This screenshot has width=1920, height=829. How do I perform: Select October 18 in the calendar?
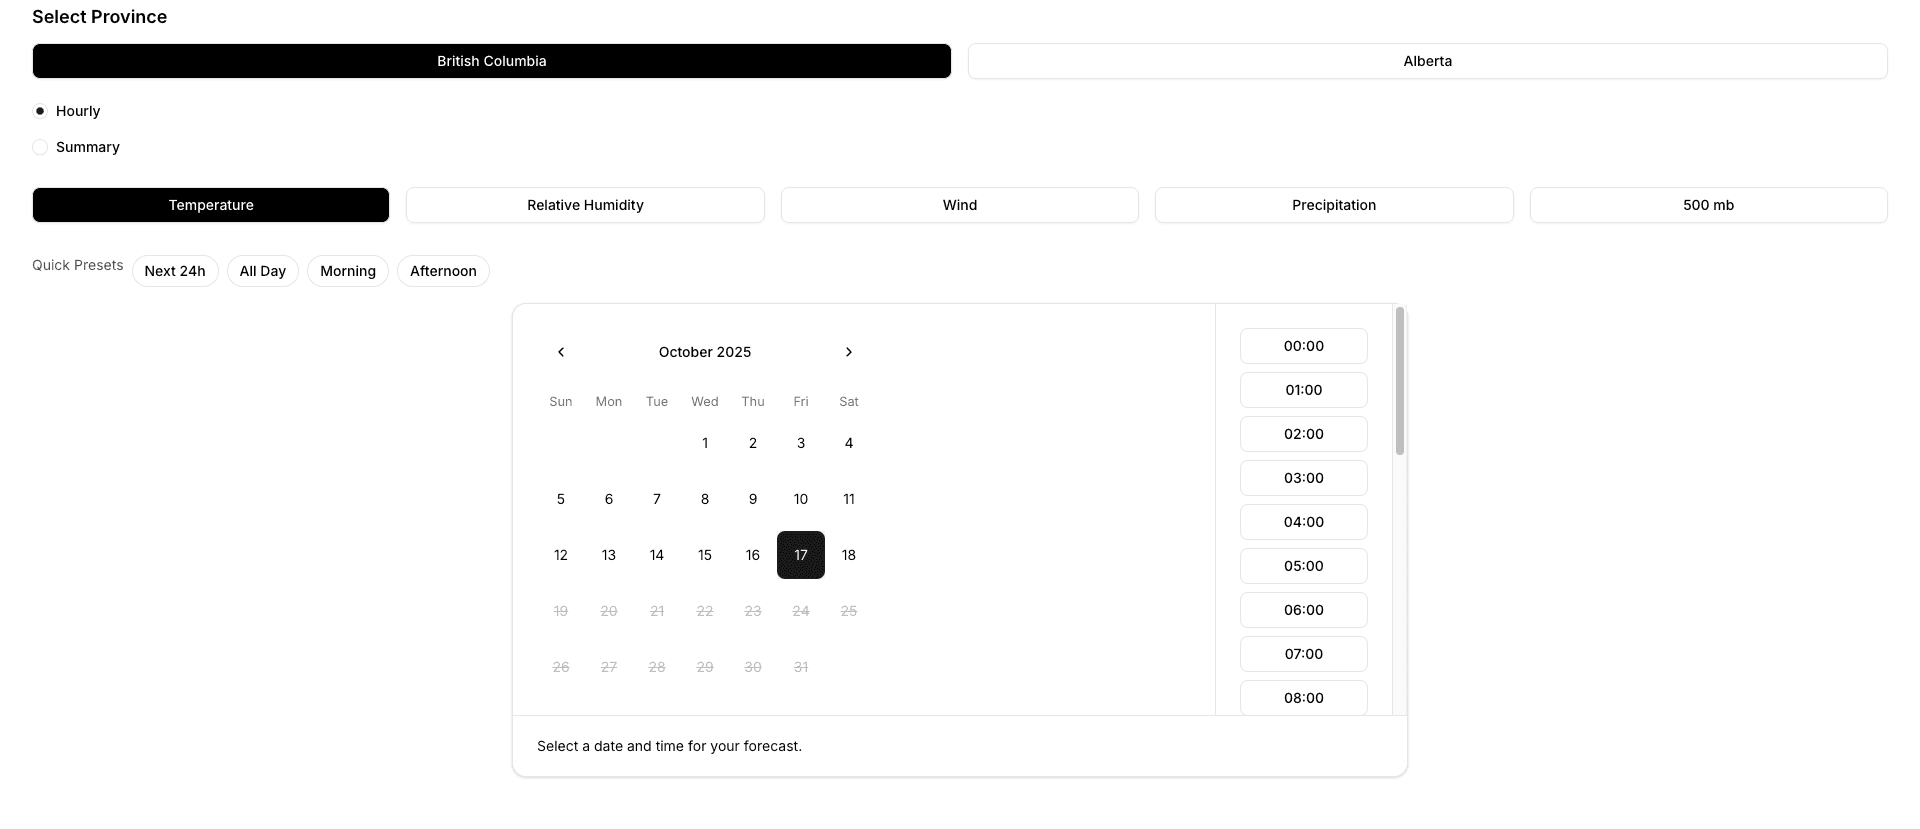849,555
